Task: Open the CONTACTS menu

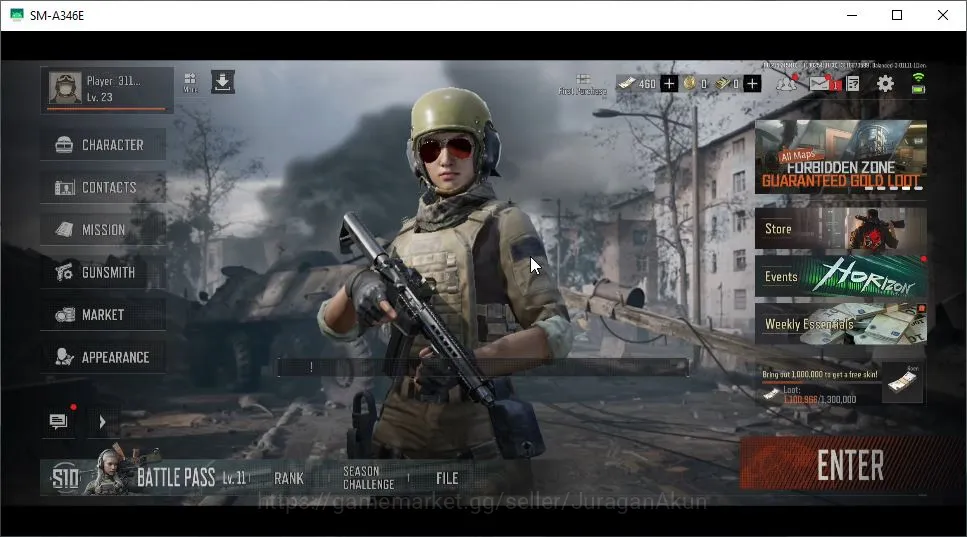Action: 103,187
